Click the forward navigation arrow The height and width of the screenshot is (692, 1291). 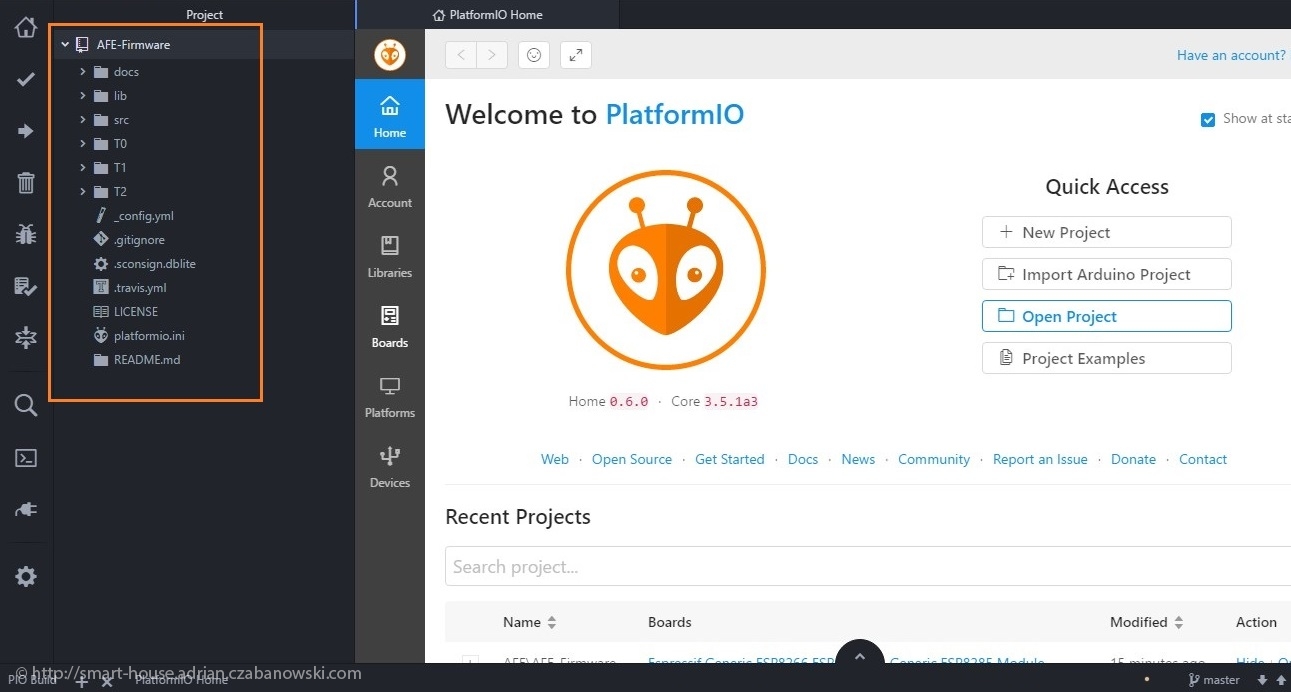[x=492, y=55]
